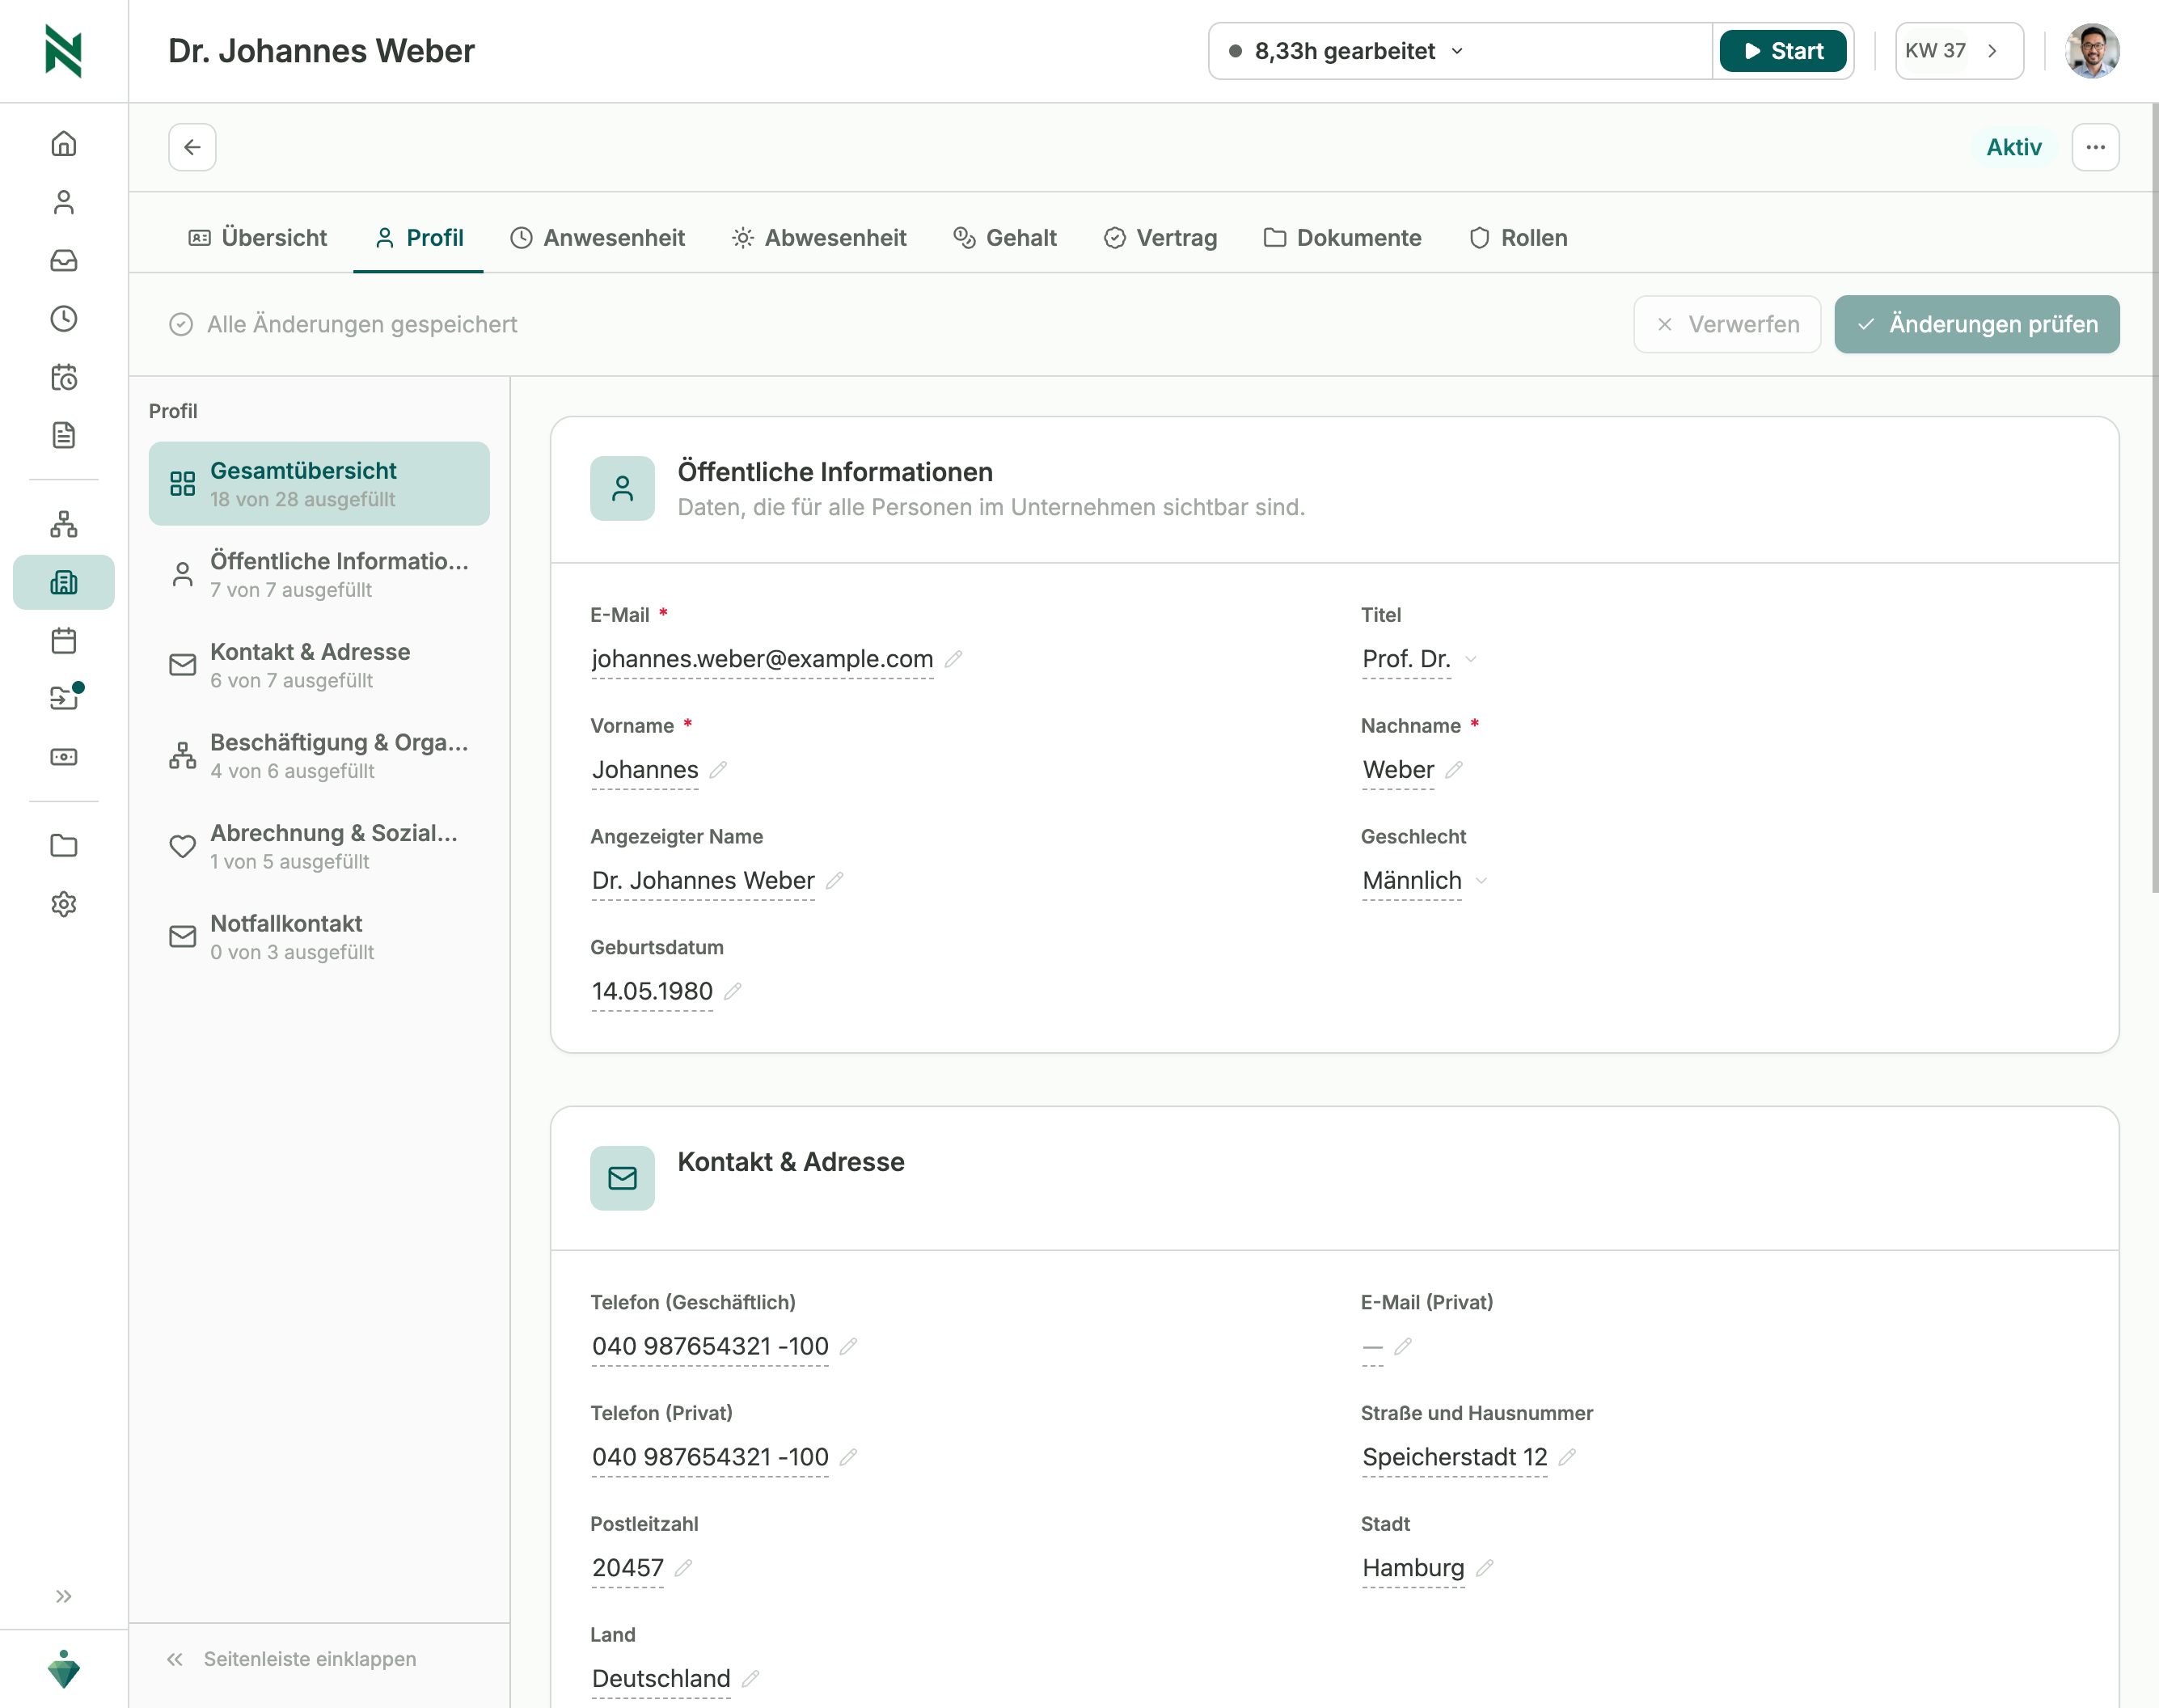Click the gem icon at sidebar bottom

(x=64, y=1668)
